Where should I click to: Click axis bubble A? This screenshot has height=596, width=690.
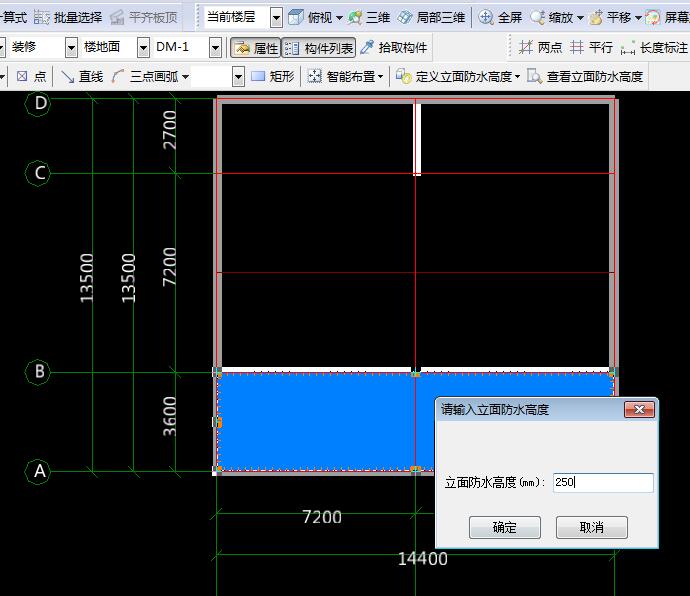(39, 471)
